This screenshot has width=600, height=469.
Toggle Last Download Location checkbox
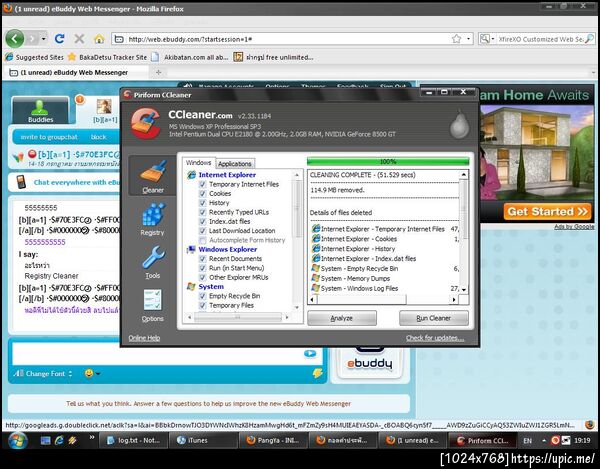203,231
